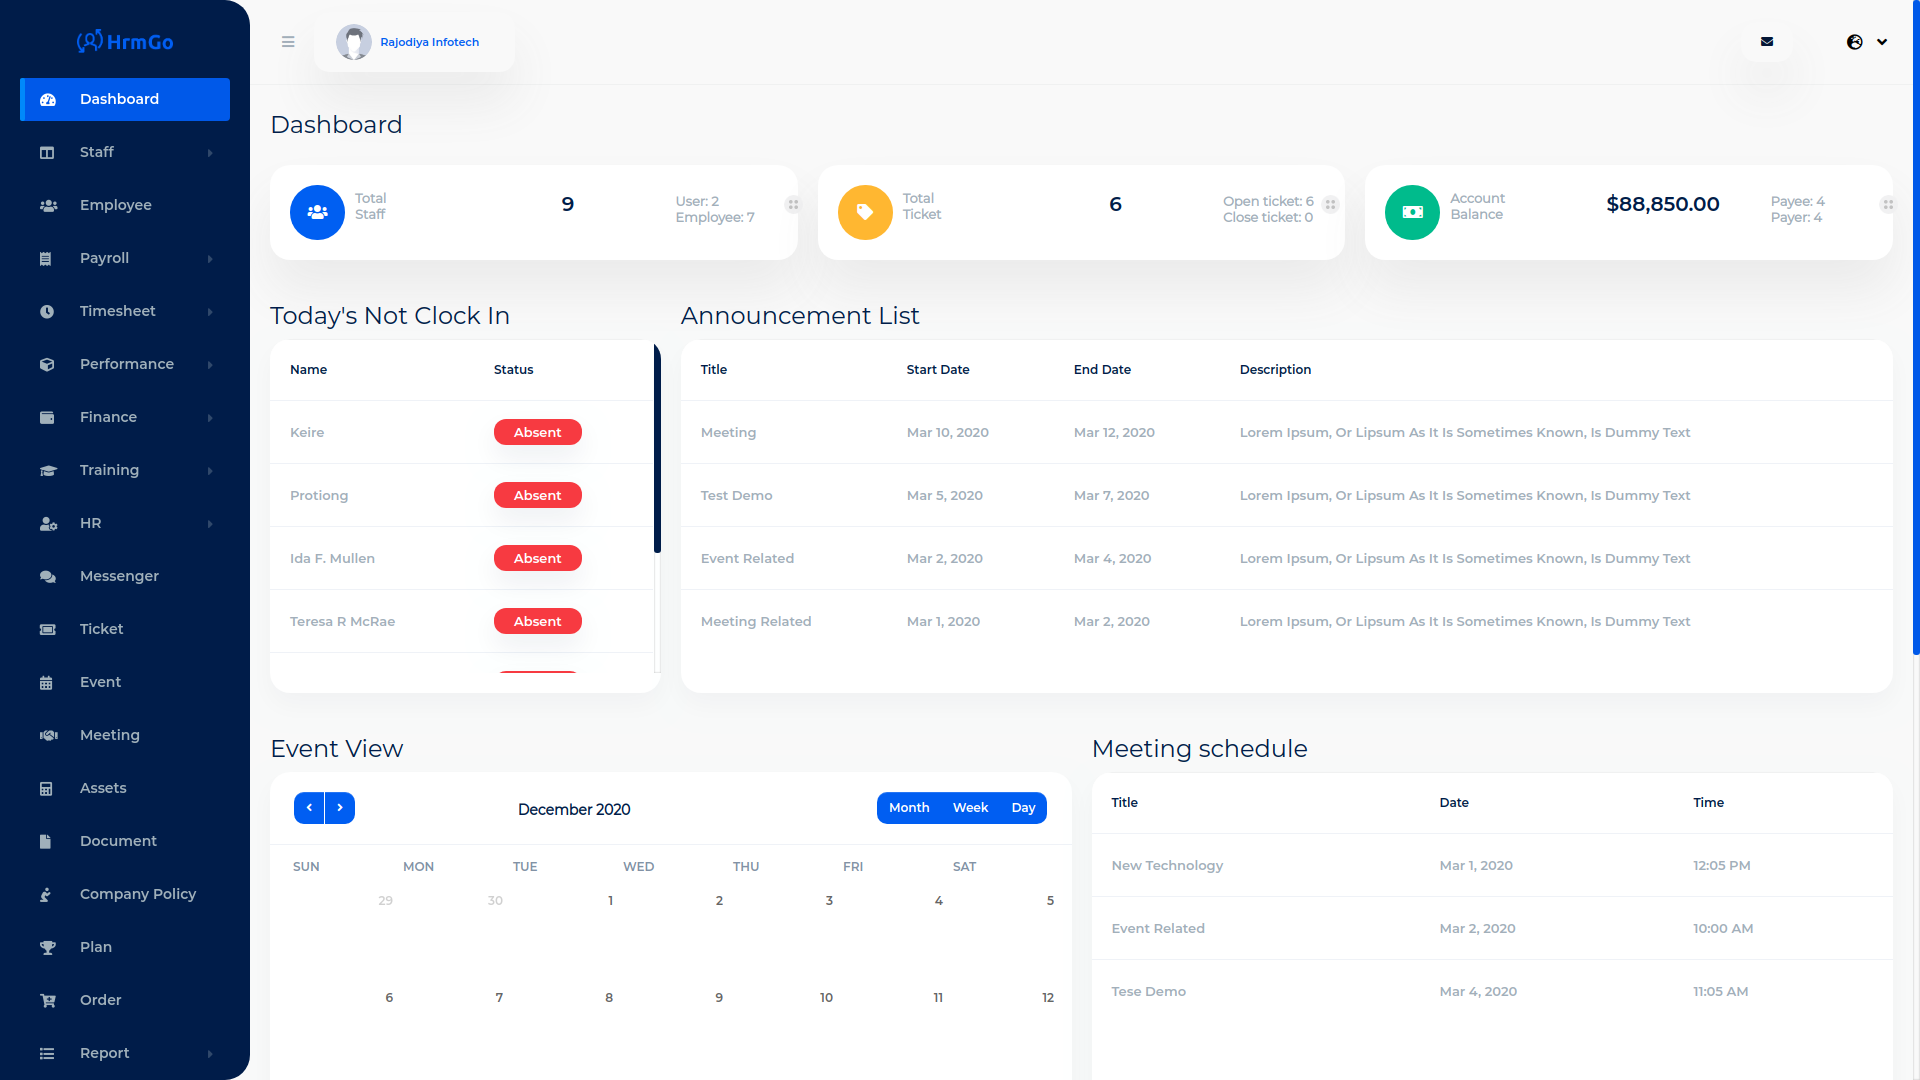Select Month view in calendar
The image size is (1920, 1080).
pos(909,808)
